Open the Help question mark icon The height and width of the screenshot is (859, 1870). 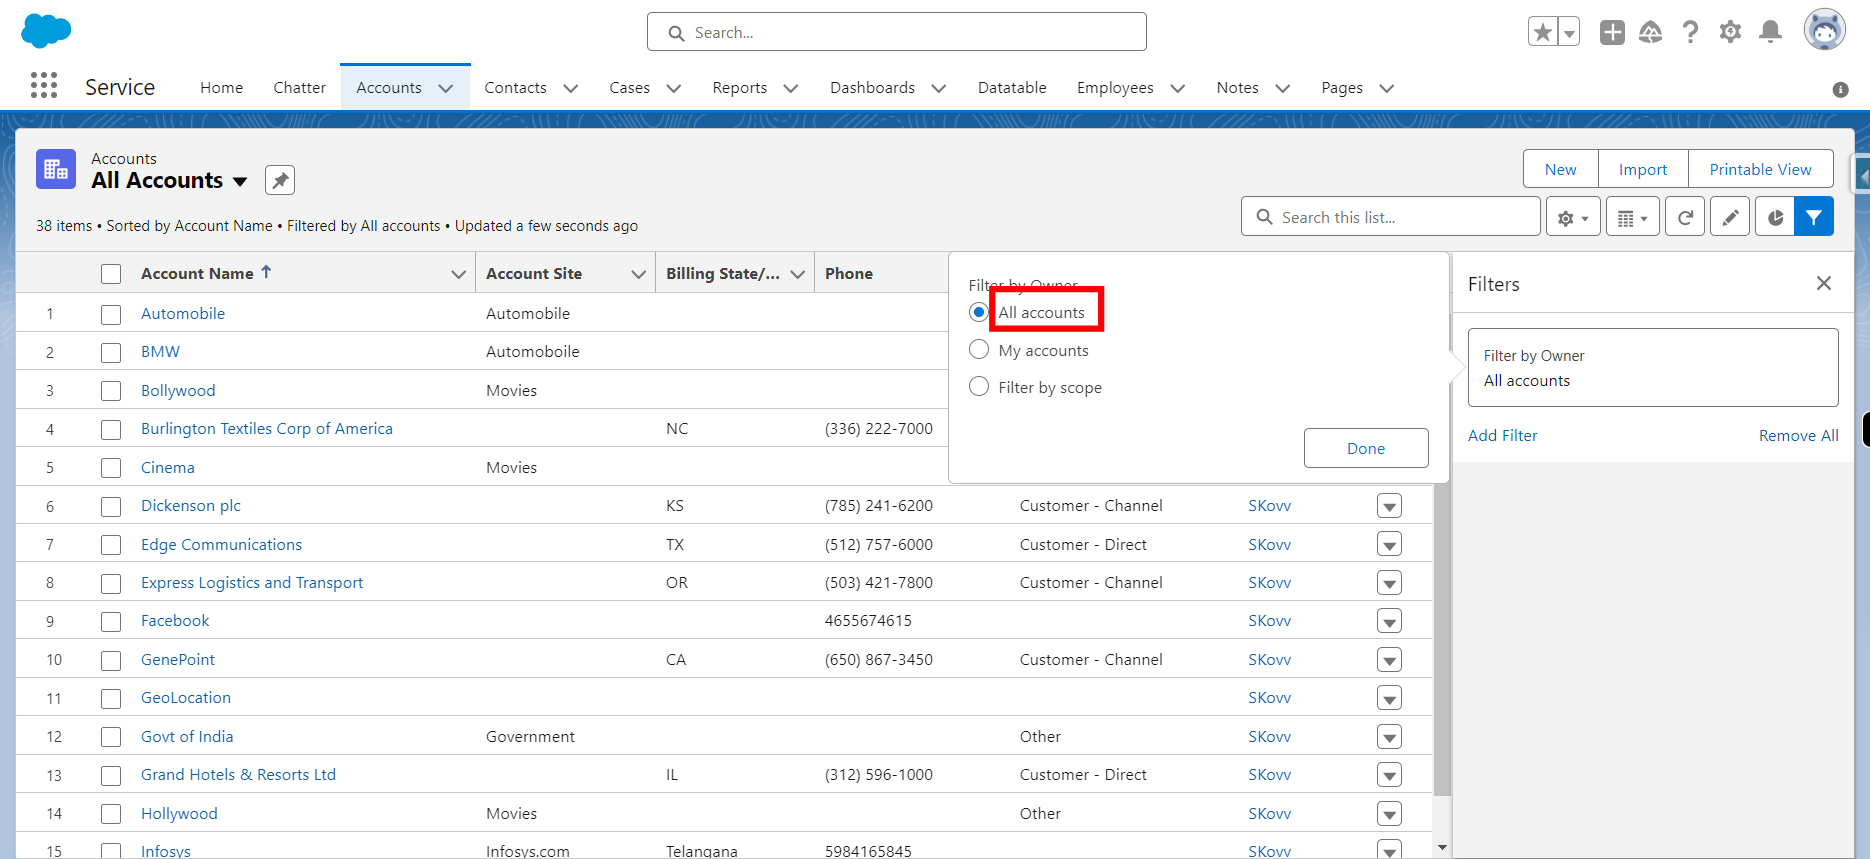click(x=1690, y=32)
